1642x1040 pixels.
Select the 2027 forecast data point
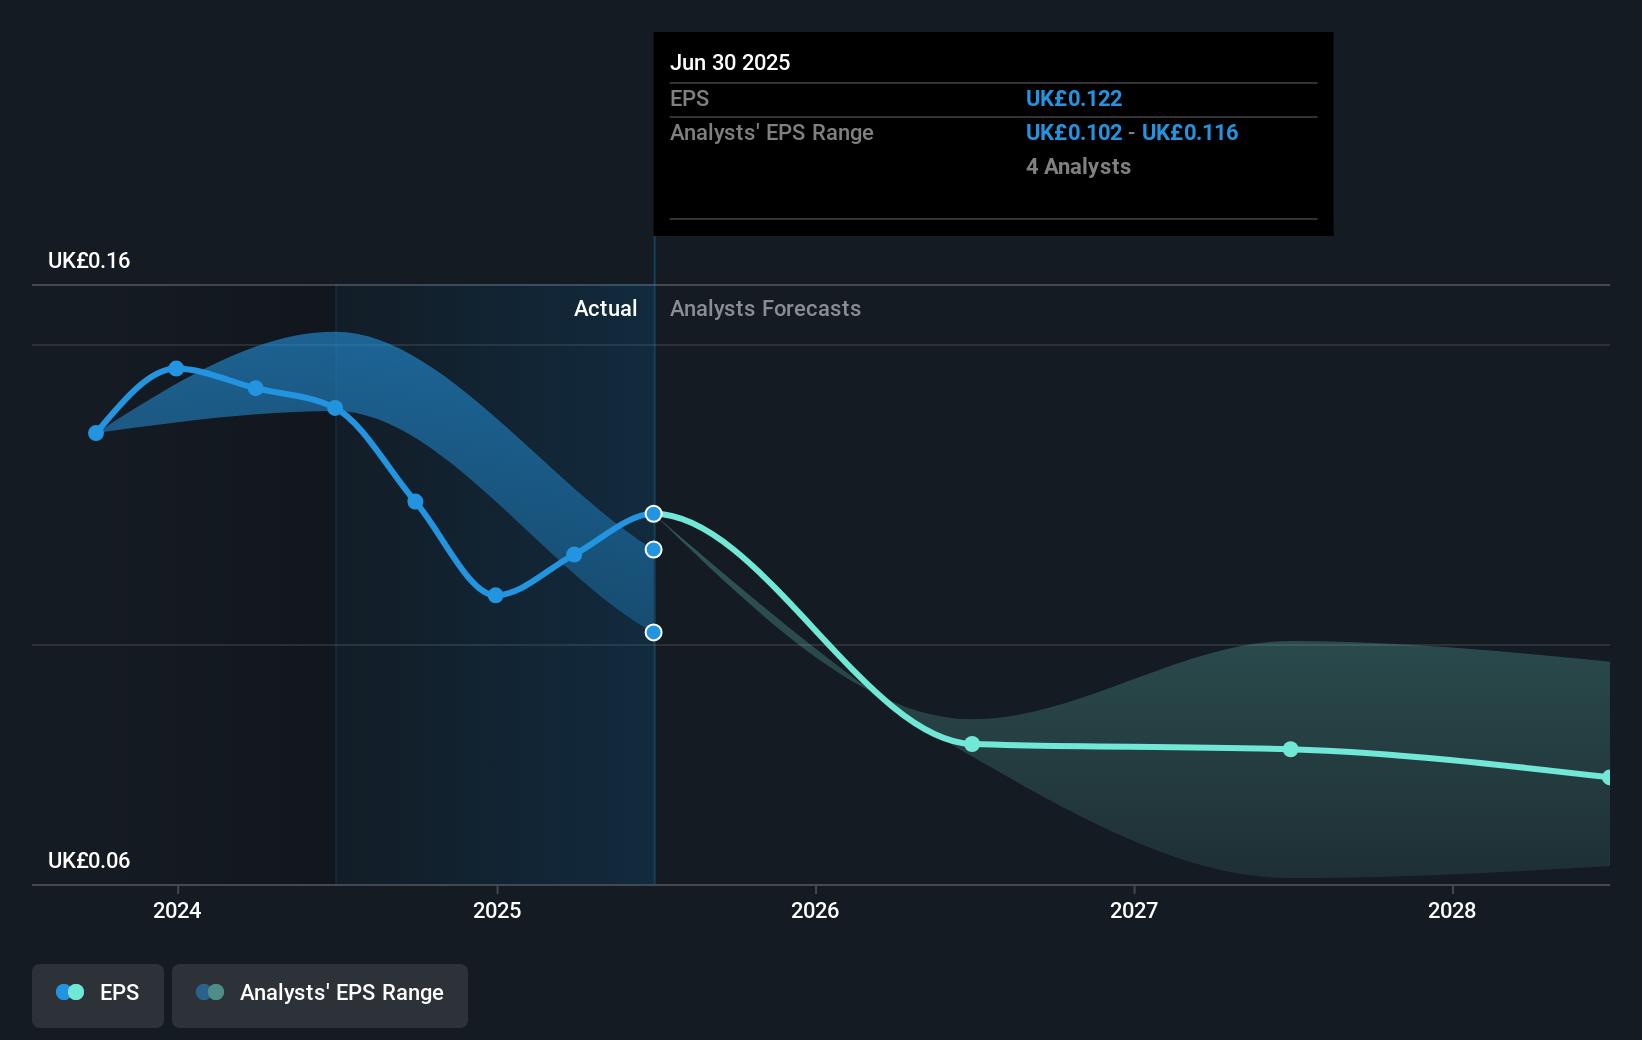pos(1291,749)
